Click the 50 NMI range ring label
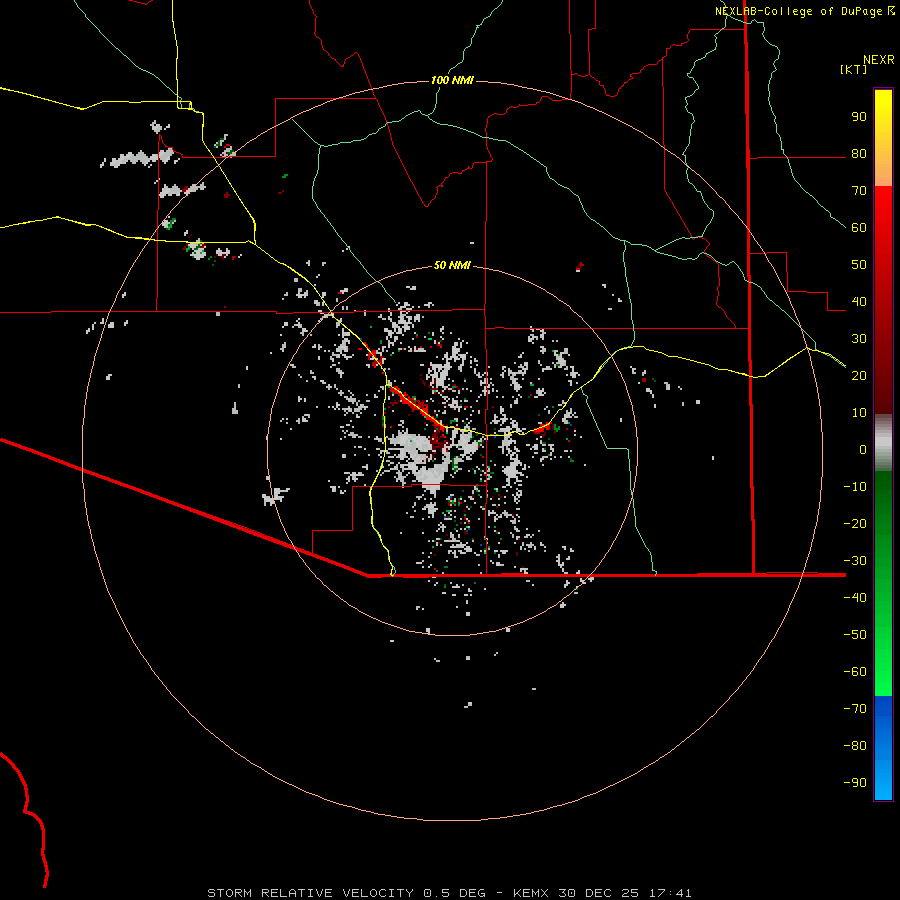 pyautogui.click(x=452, y=265)
